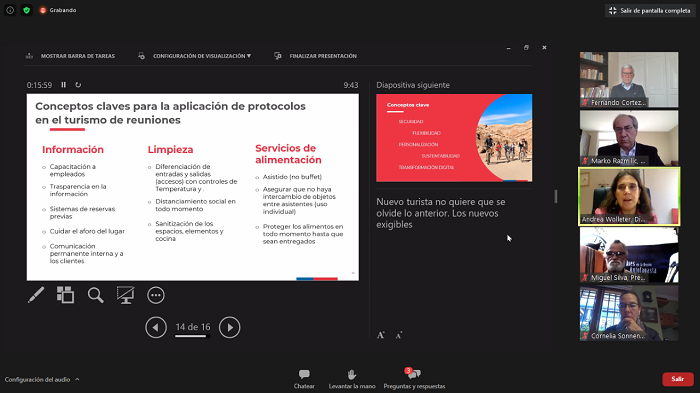This screenshot has height=393, width=700.
Task: Open the meeting info icon
Action: pyautogui.click(x=10, y=10)
